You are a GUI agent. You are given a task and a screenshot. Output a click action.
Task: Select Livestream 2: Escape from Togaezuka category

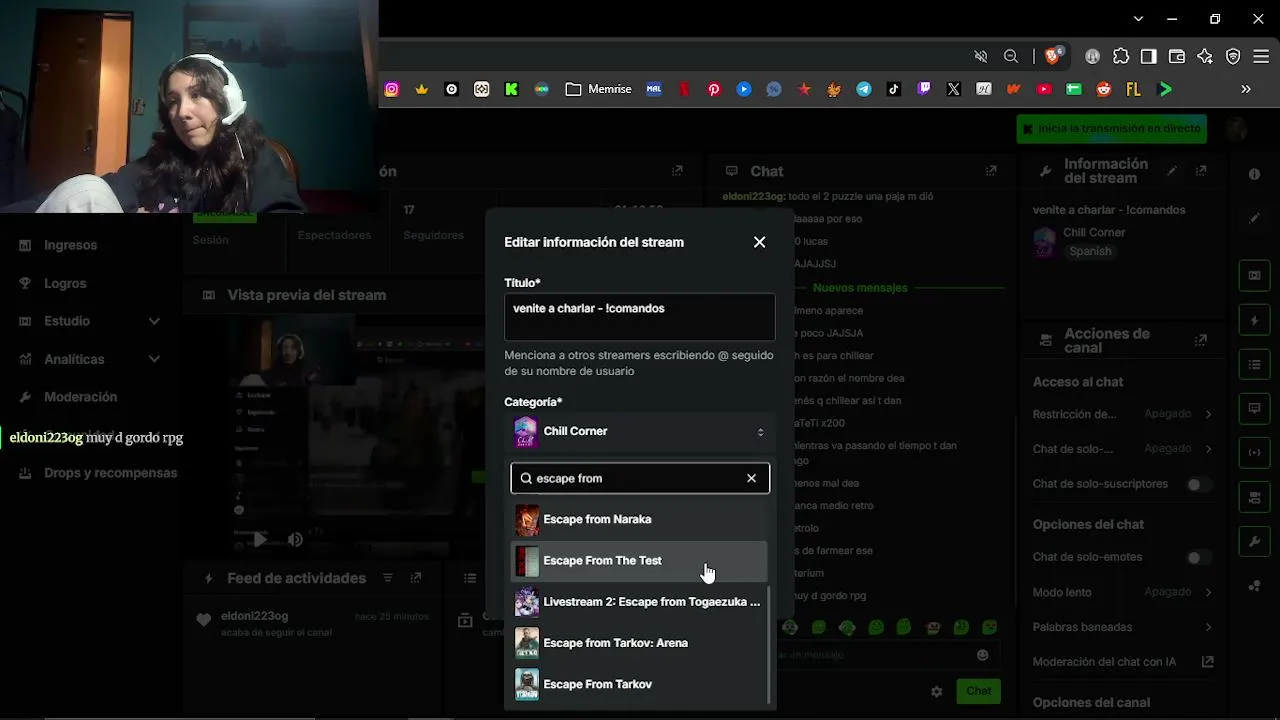639,602
